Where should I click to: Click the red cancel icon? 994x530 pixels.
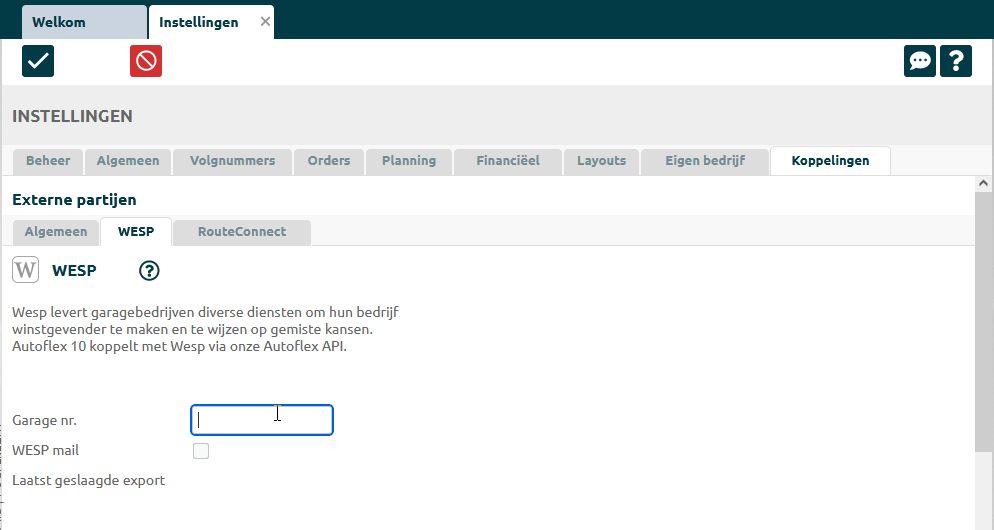click(x=146, y=61)
